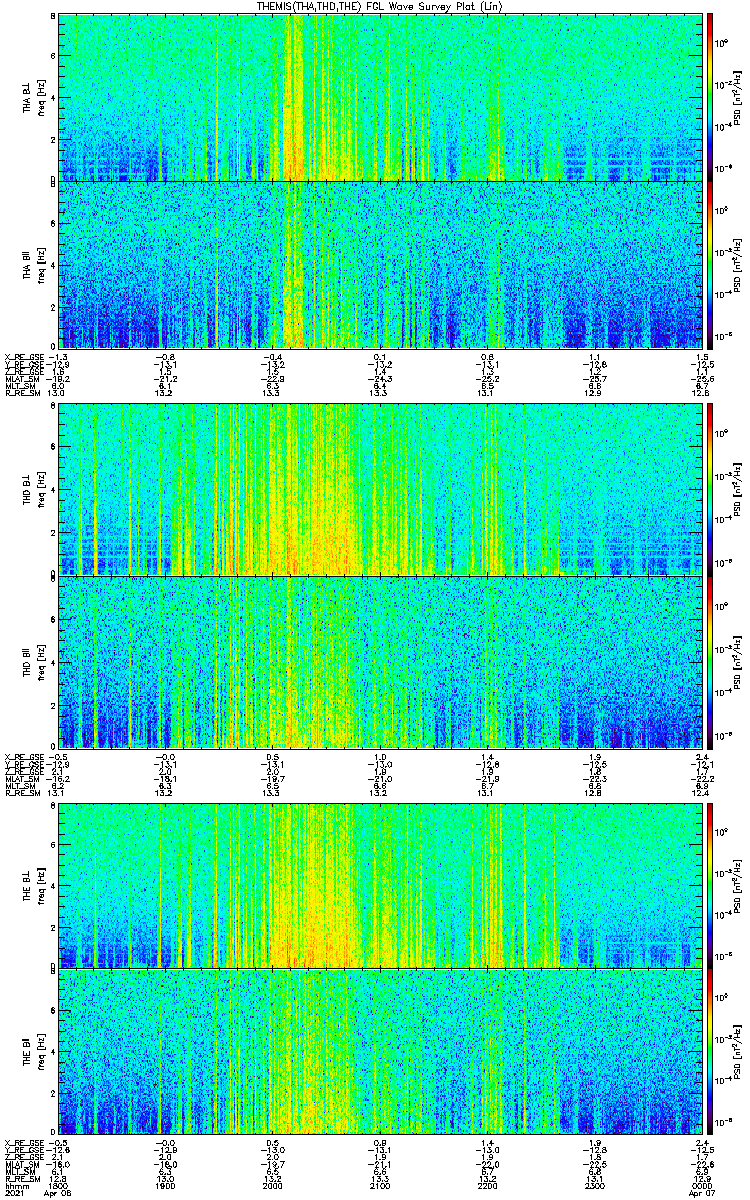Click the Apr 07 date label

700,1195
